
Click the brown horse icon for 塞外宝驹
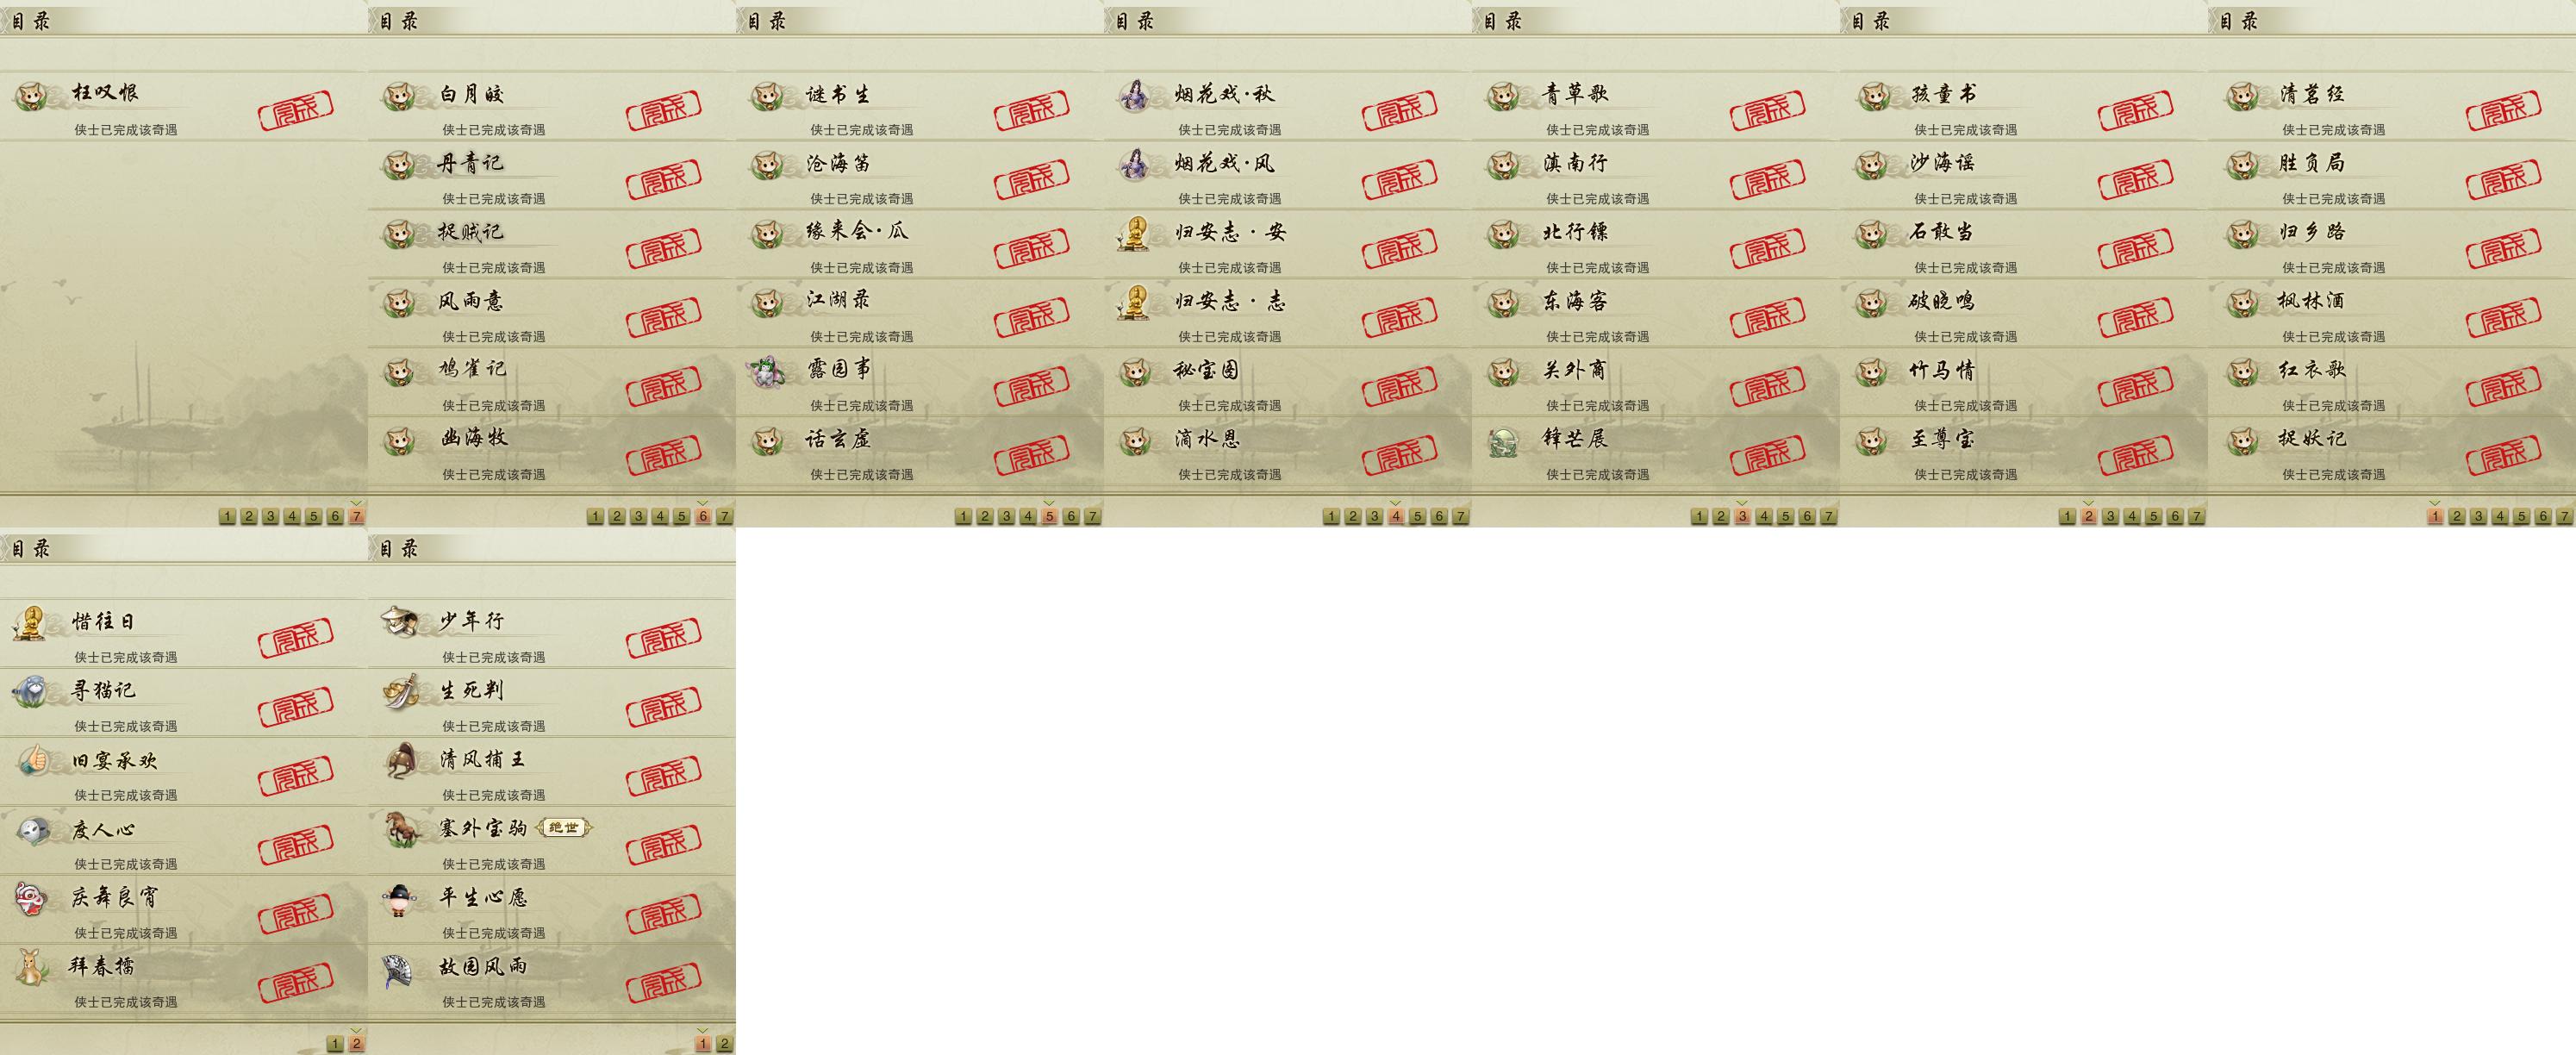pyautogui.click(x=400, y=830)
